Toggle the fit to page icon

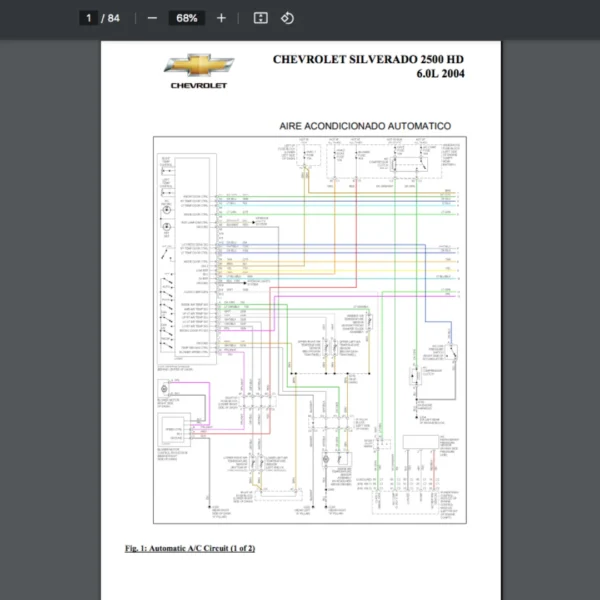coord(260,18)
